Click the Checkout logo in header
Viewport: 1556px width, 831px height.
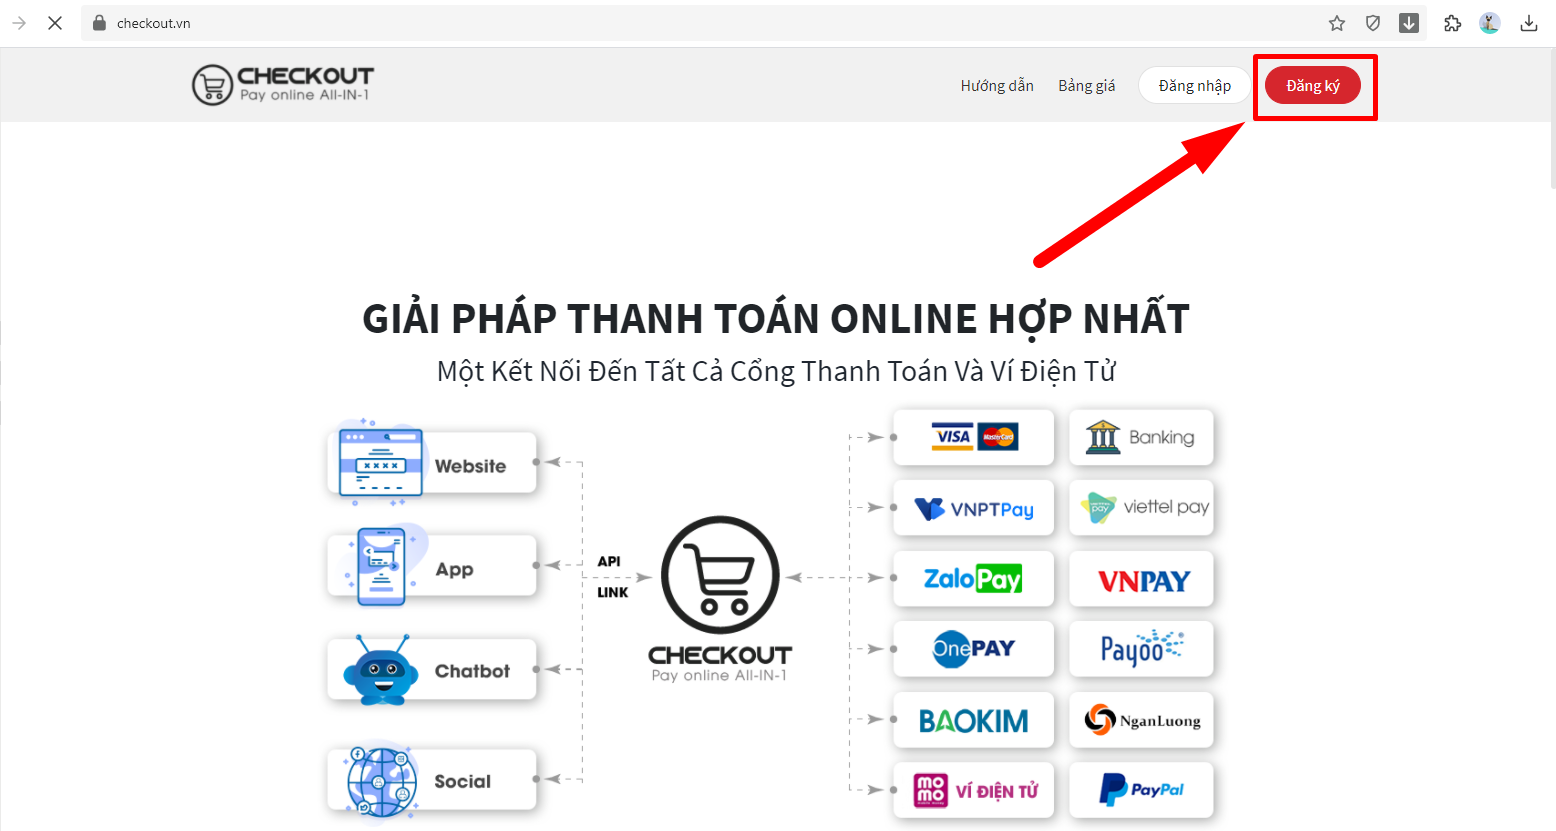coord(283,85)
